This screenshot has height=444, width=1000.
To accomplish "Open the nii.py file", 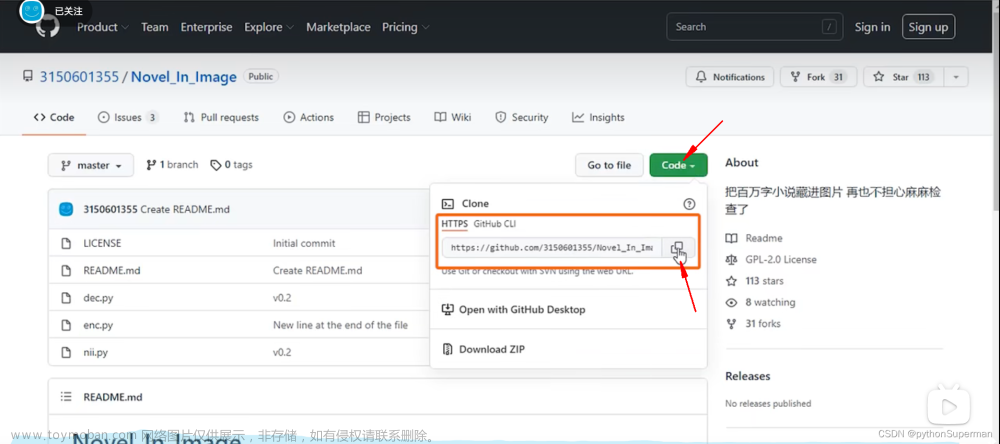I will click(x=96, y=352).
